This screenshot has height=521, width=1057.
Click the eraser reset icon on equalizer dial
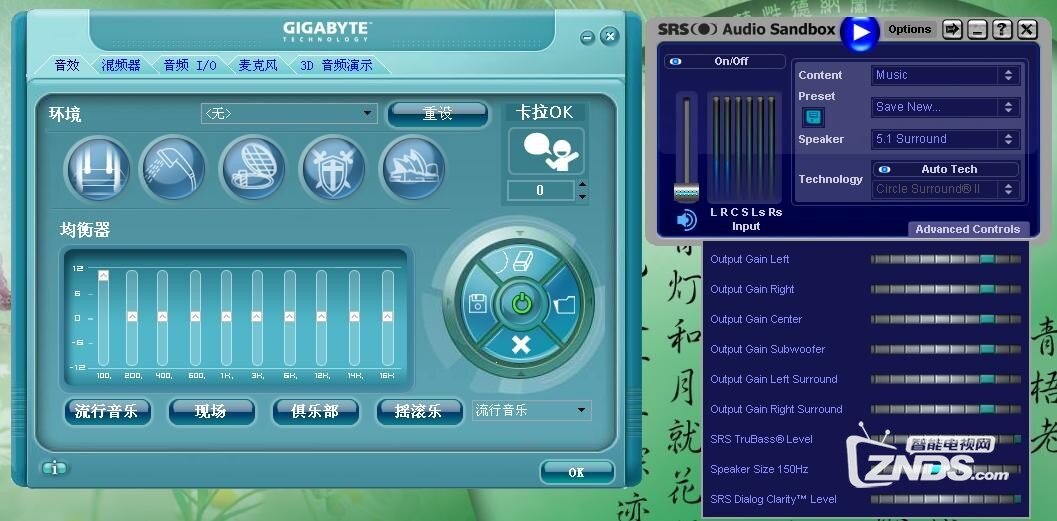(x=518, y=262)
